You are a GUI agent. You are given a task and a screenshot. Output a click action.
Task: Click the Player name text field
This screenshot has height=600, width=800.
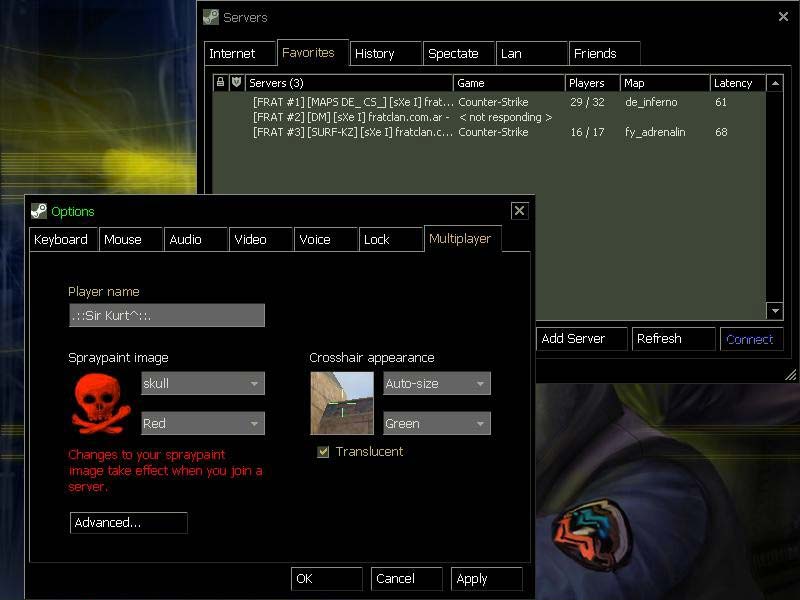[166, 316]
